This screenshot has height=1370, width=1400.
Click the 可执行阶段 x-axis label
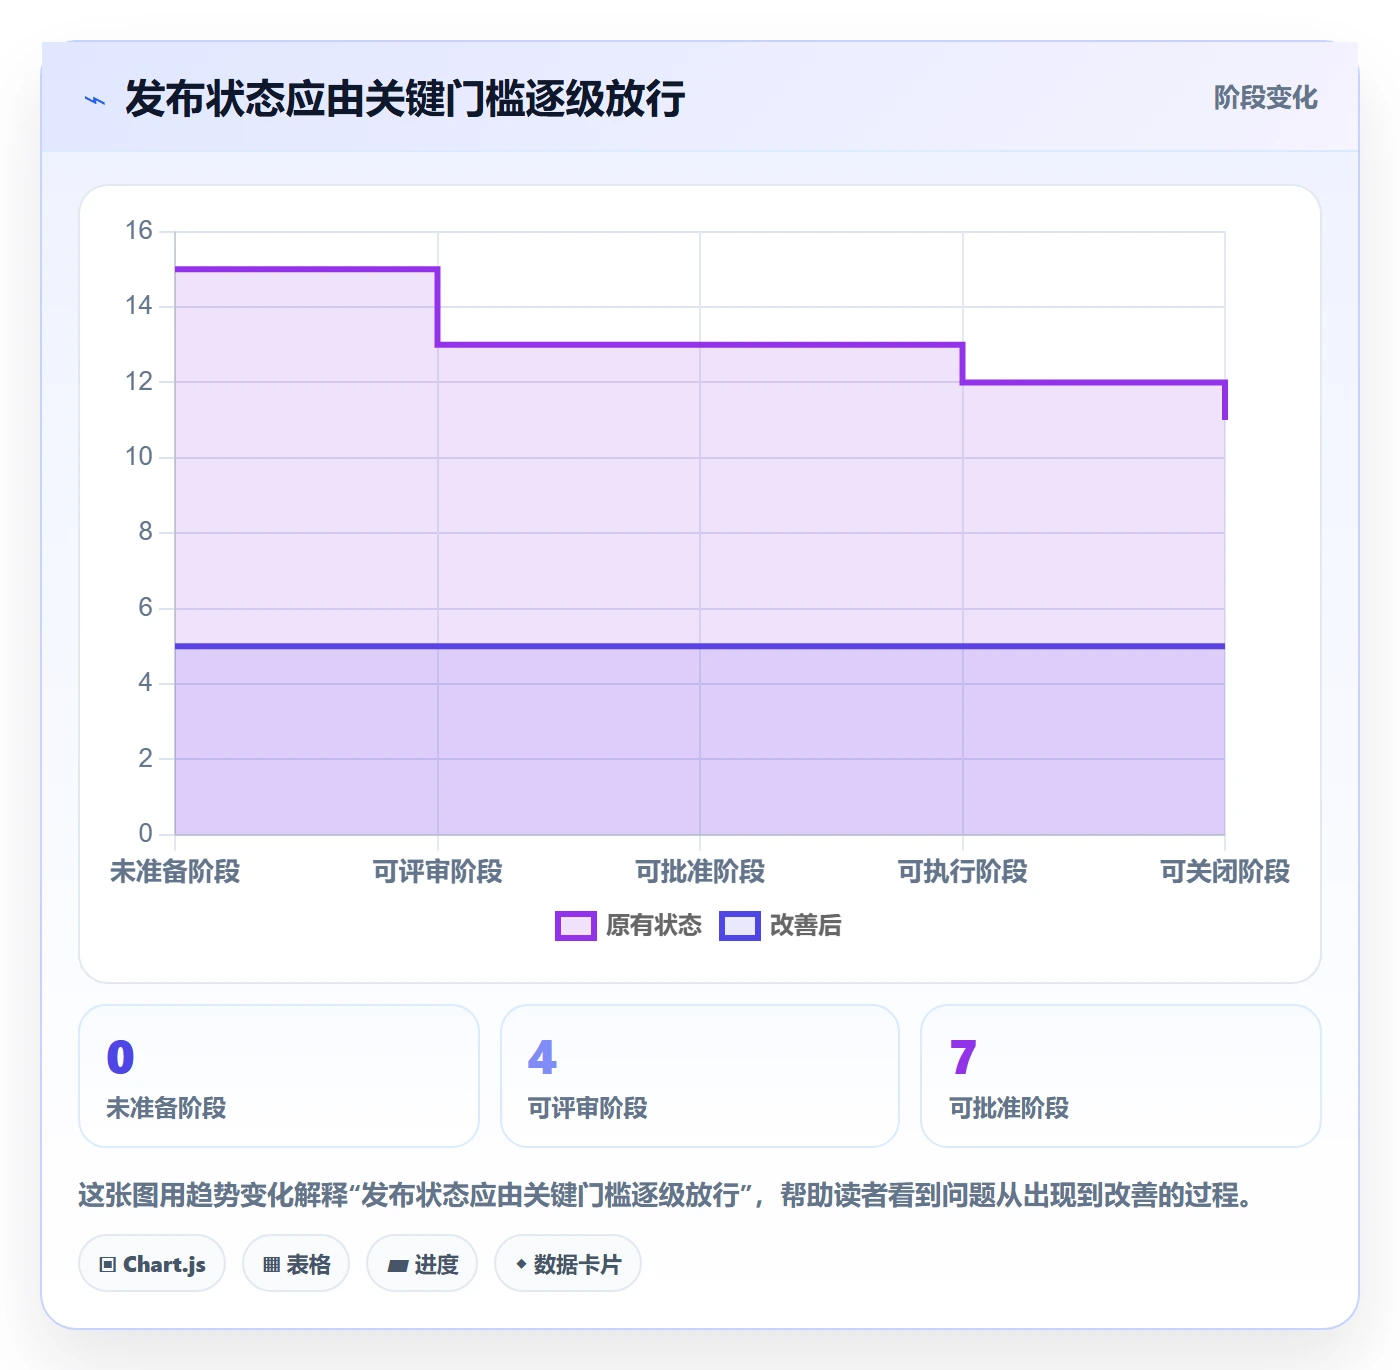click(963, 872)
